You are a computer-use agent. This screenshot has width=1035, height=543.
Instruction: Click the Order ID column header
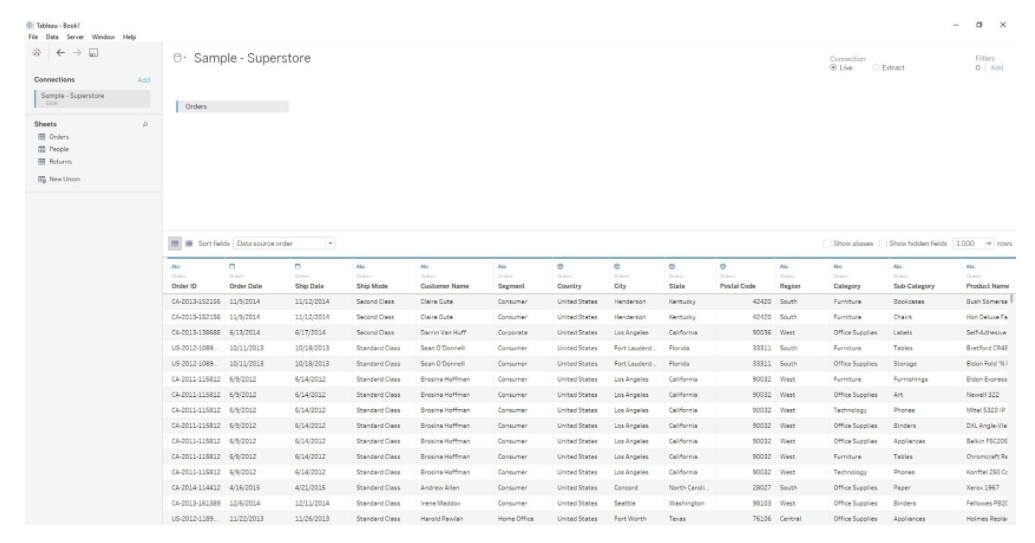(x=184, y=286)
